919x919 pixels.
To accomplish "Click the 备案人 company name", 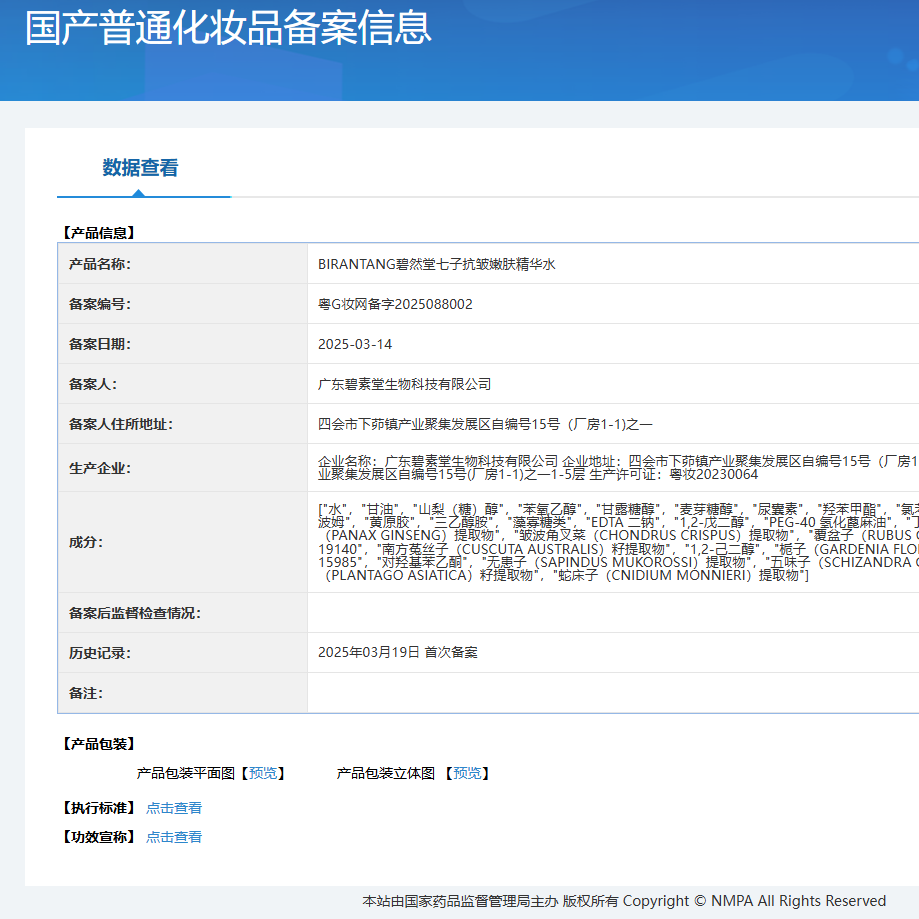I will tap(407, 383).
